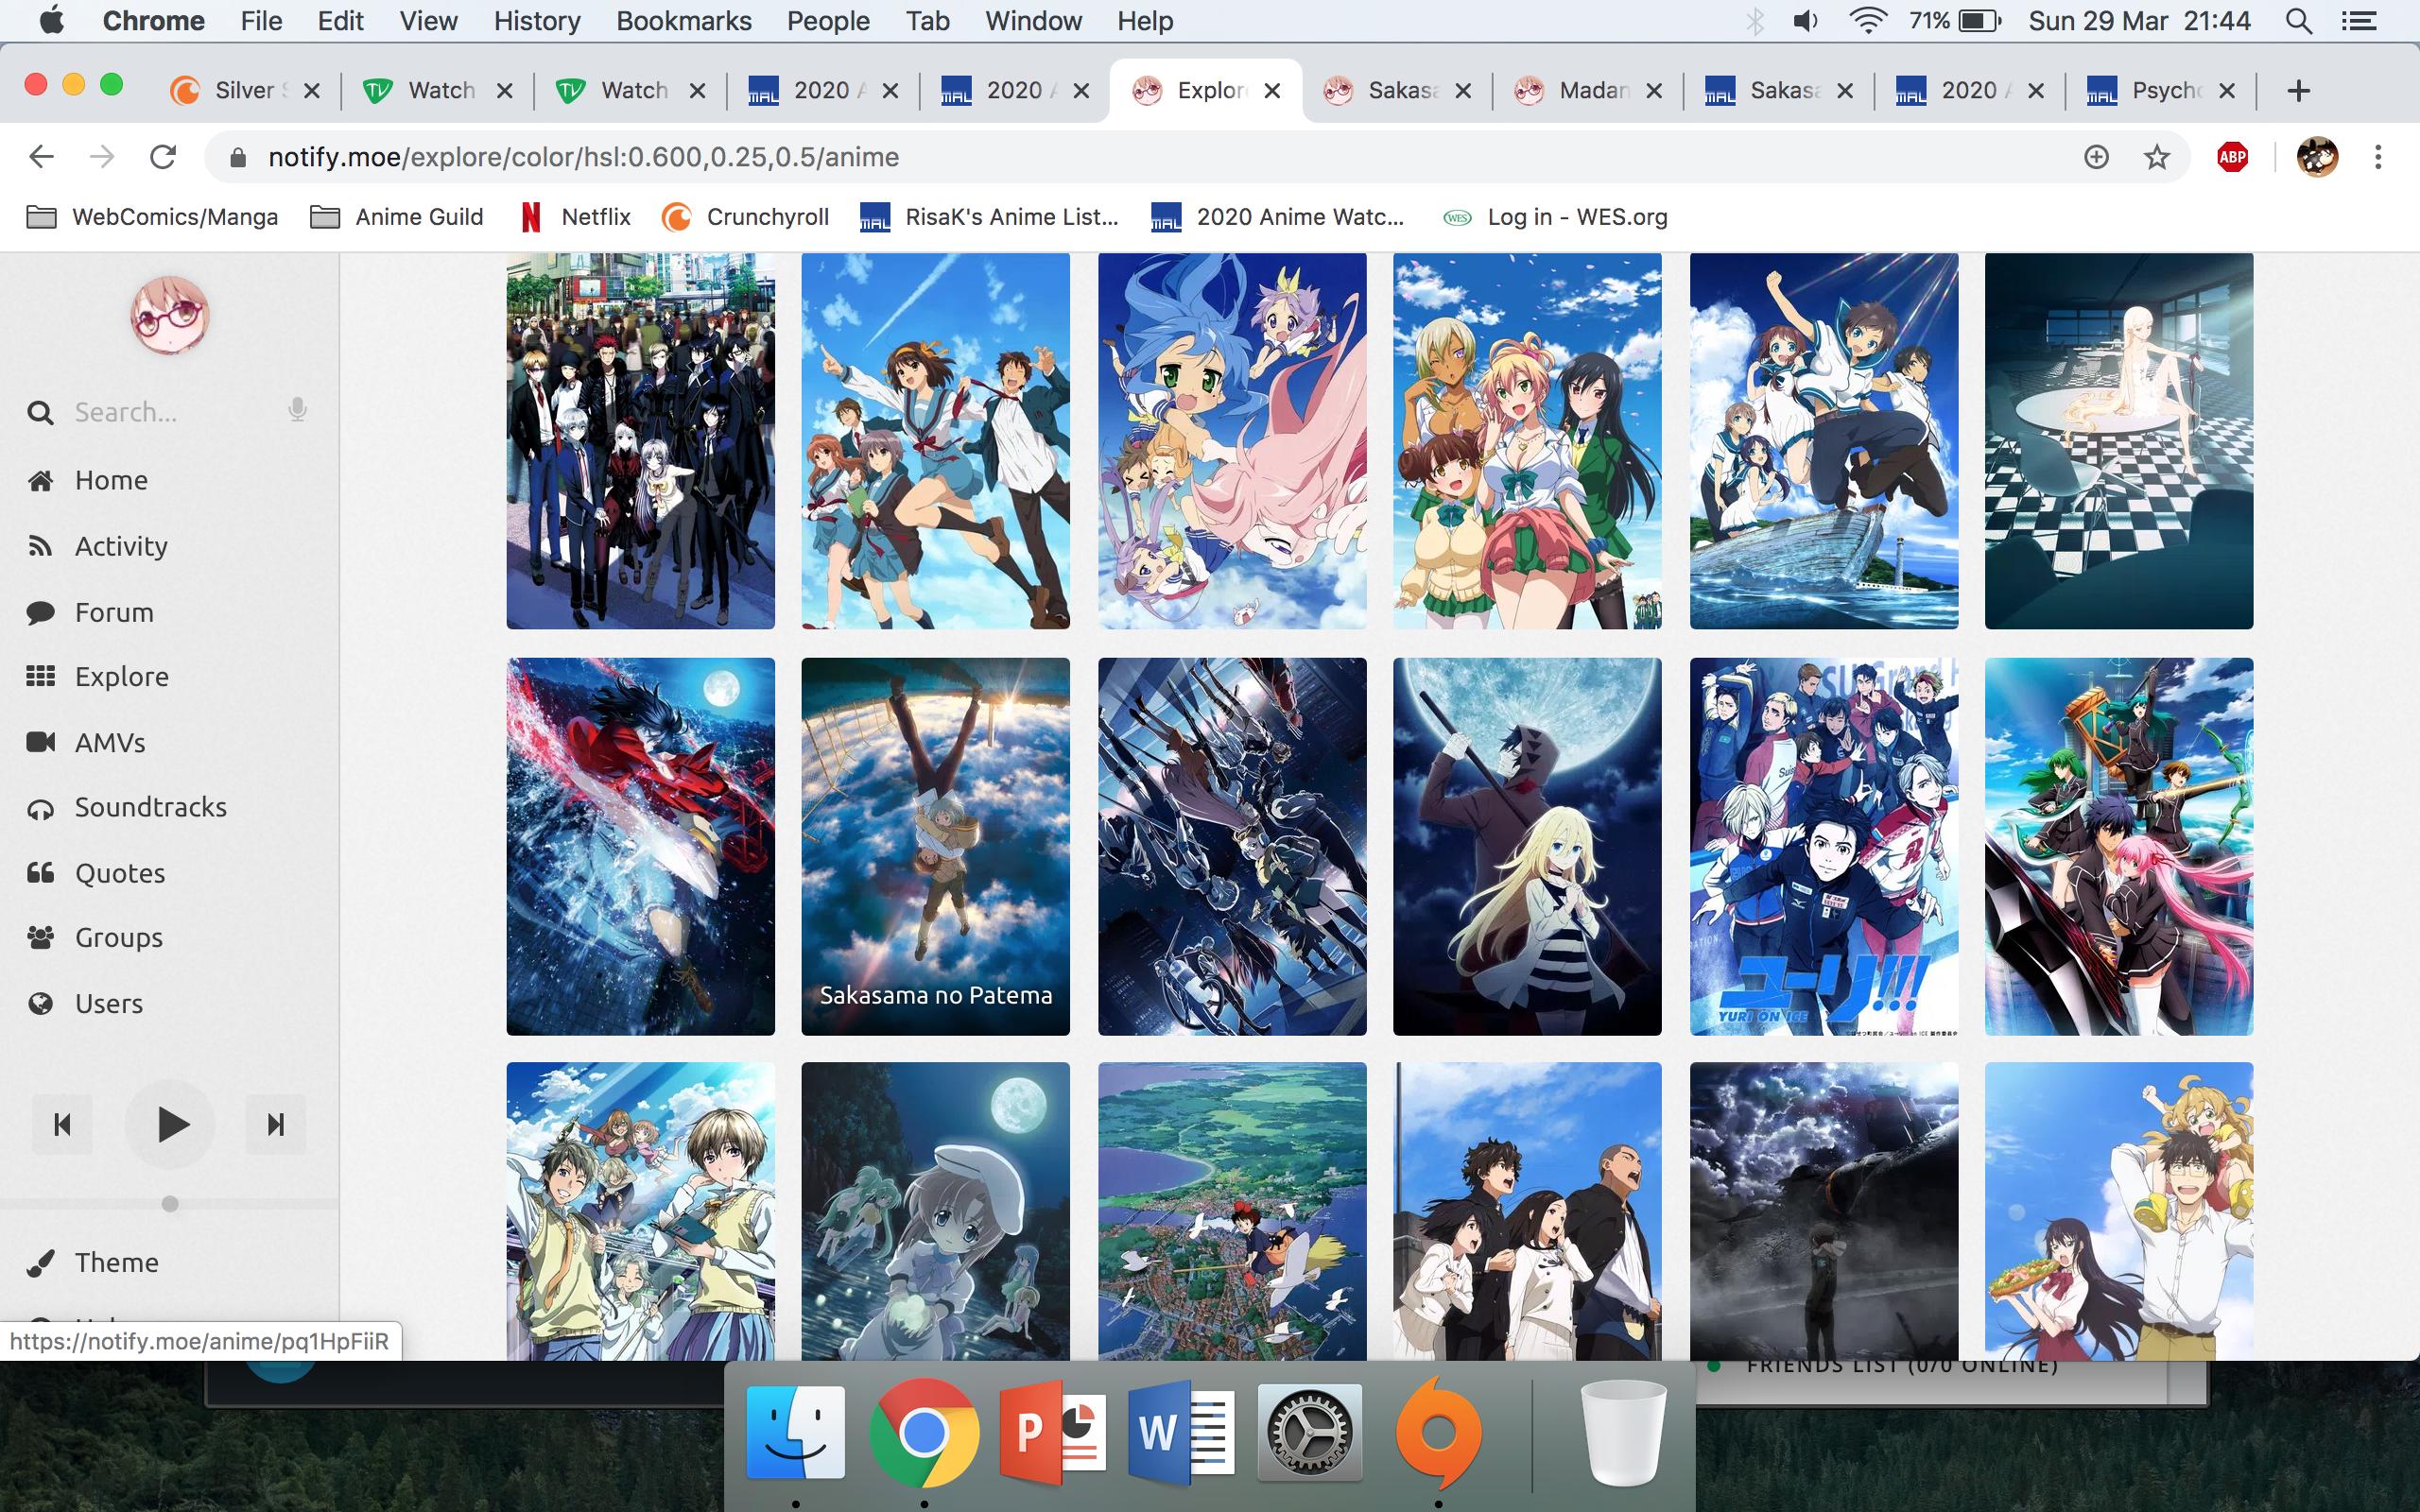Skip to previous track
The width and height of the screenshot is (2420, 1512).
click(62, 1125)
